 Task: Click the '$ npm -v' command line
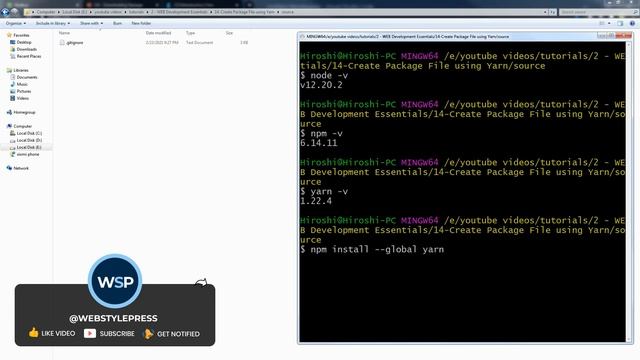point(322,133)
